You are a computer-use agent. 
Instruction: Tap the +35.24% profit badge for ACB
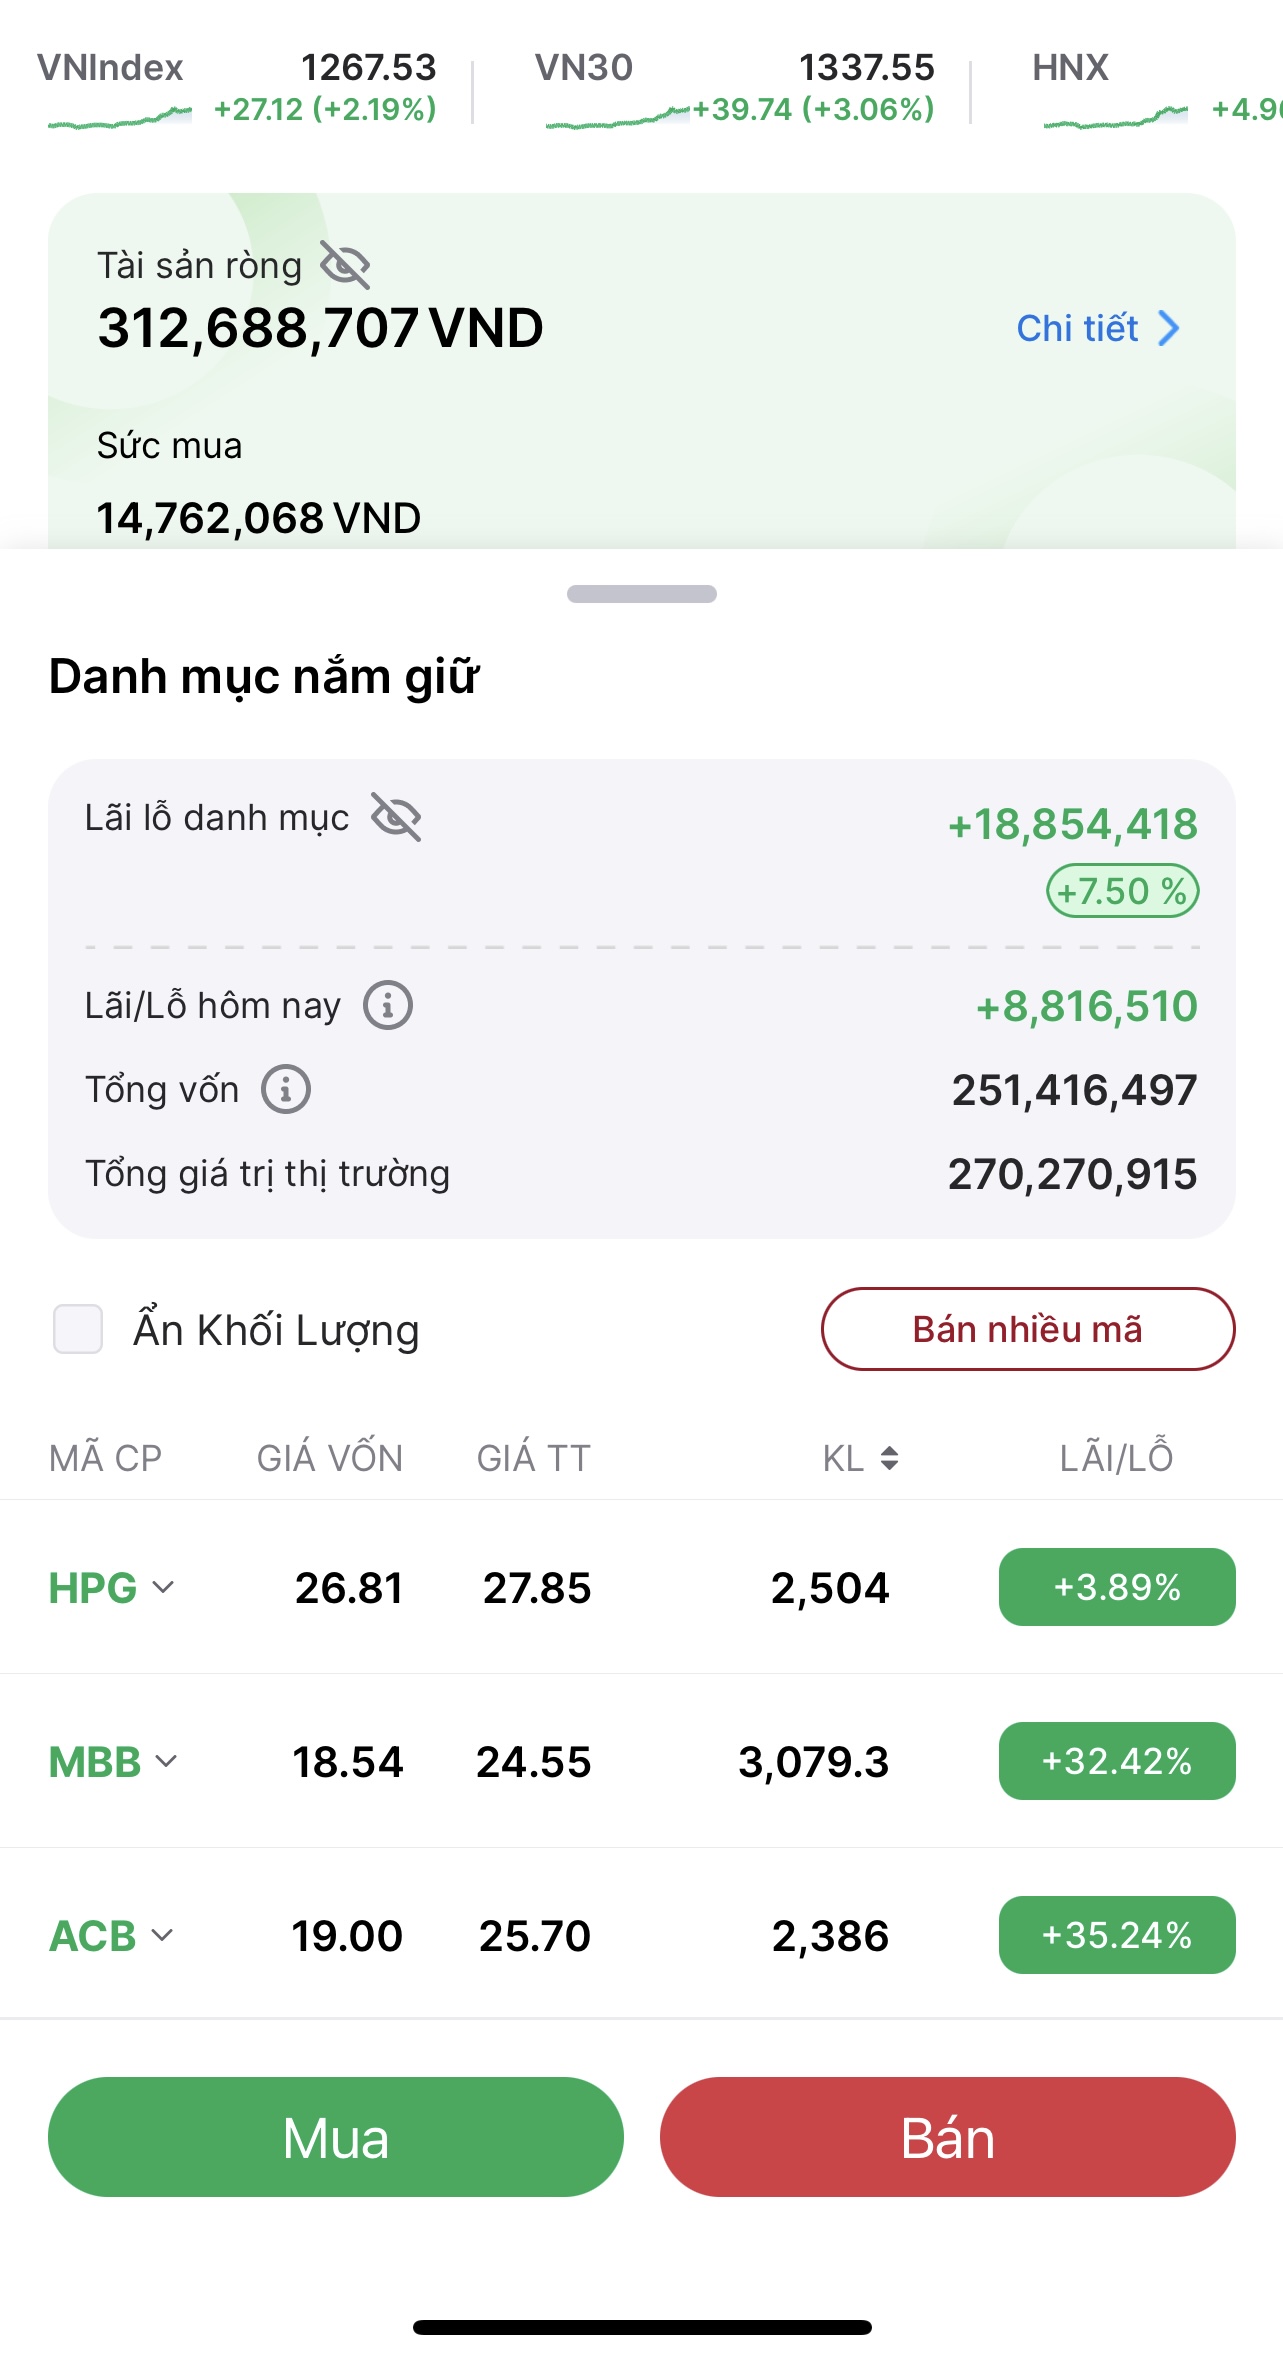coord(1117,1935)
